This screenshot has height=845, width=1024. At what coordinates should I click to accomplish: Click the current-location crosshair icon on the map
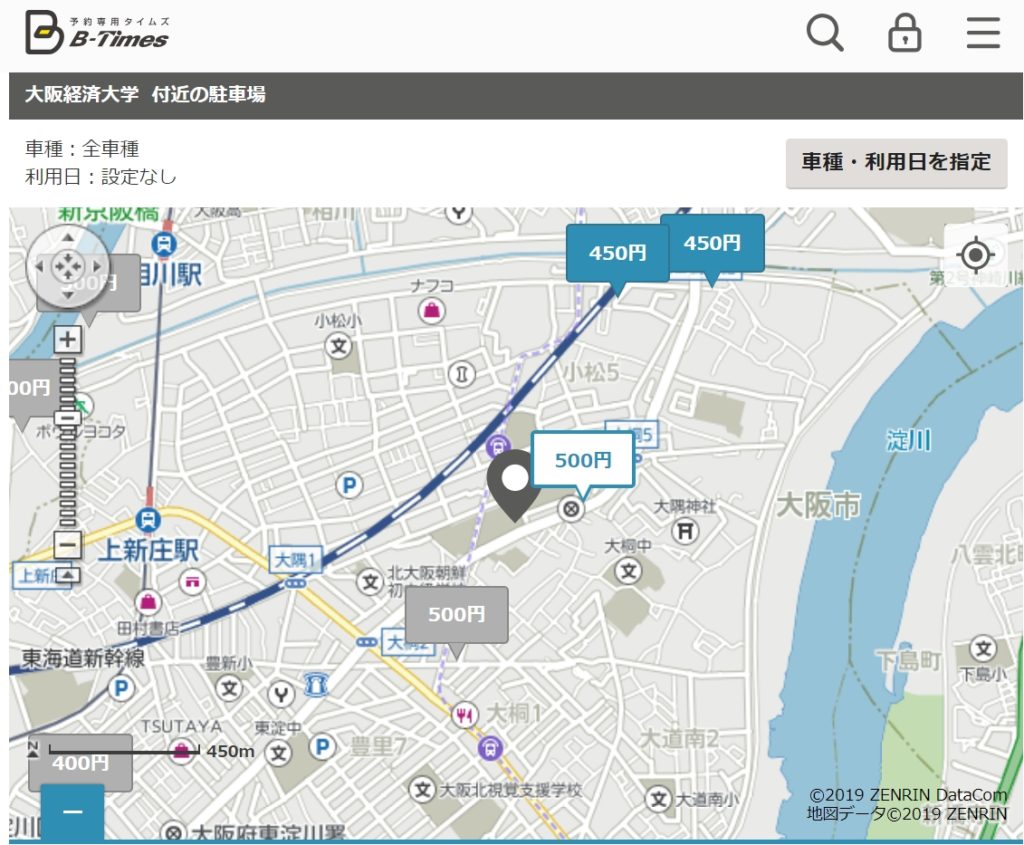tap(975, 254)
